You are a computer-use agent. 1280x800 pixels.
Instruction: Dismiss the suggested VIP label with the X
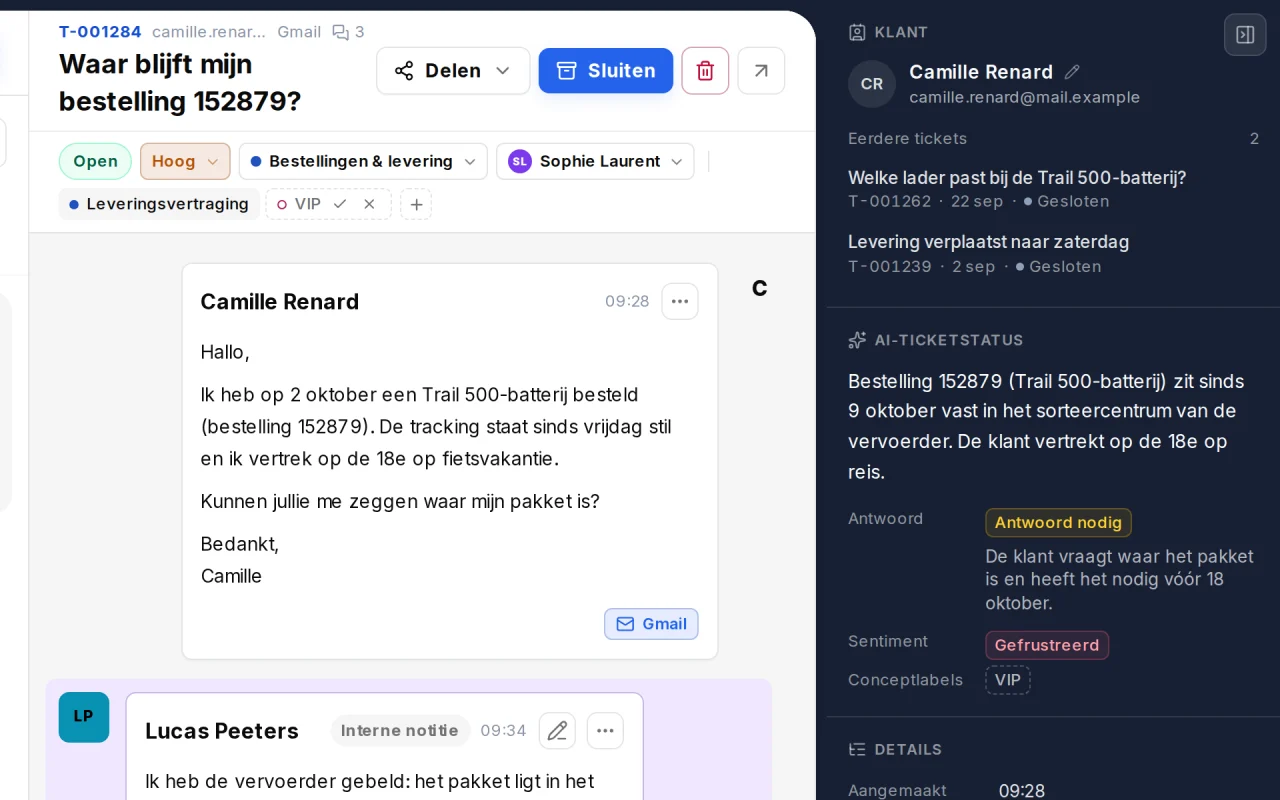point(369,204)
